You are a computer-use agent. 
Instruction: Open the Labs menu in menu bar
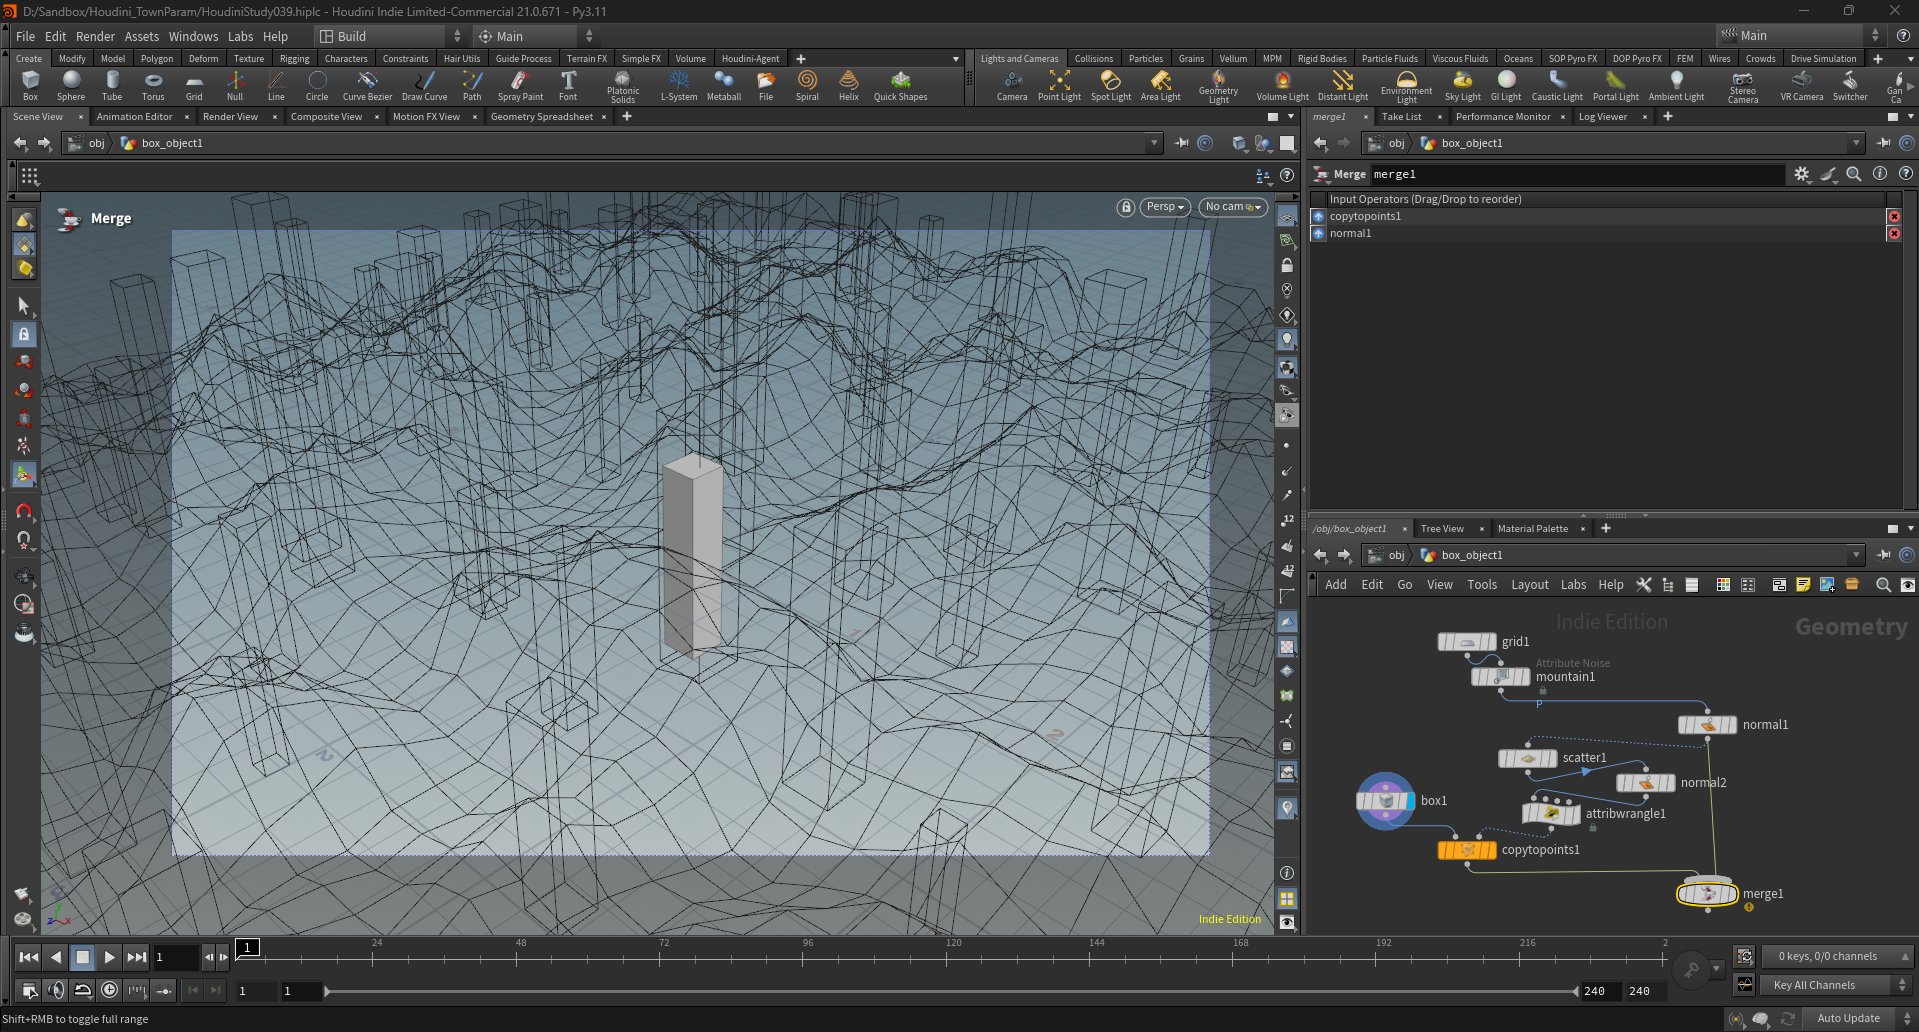click(240, 36)
